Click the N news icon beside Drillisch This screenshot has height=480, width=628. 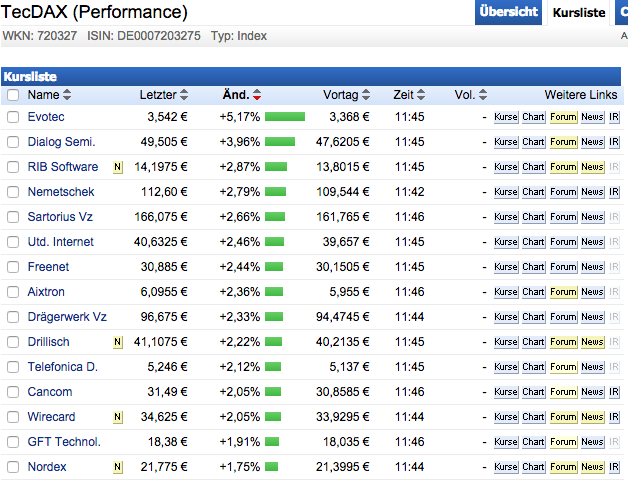(x=117, y=342)
